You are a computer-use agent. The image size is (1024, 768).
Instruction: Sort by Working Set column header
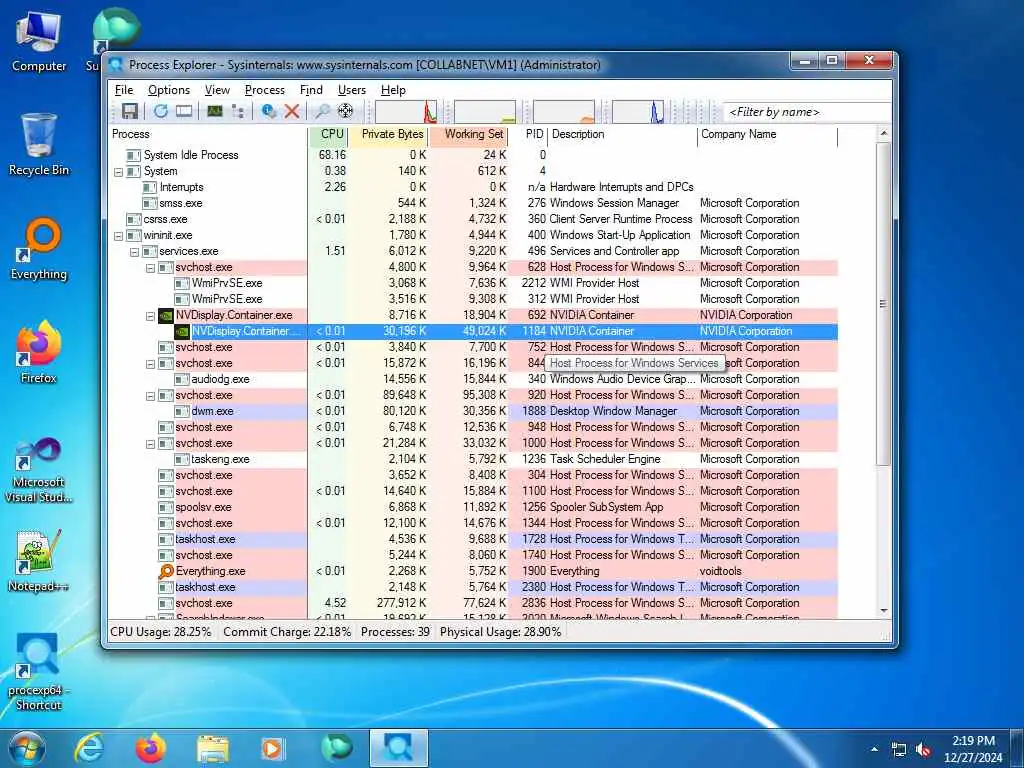[x=468, y=134]
